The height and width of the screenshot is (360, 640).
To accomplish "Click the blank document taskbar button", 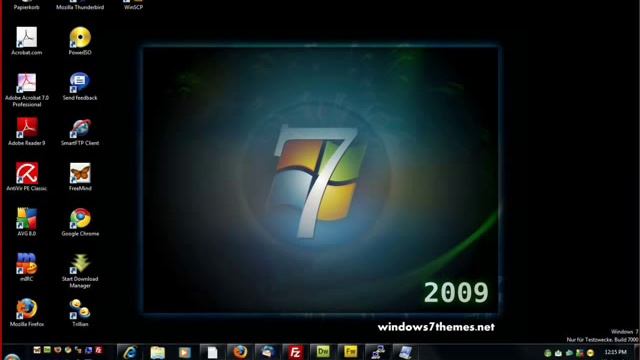I will (x=212, y=352).
